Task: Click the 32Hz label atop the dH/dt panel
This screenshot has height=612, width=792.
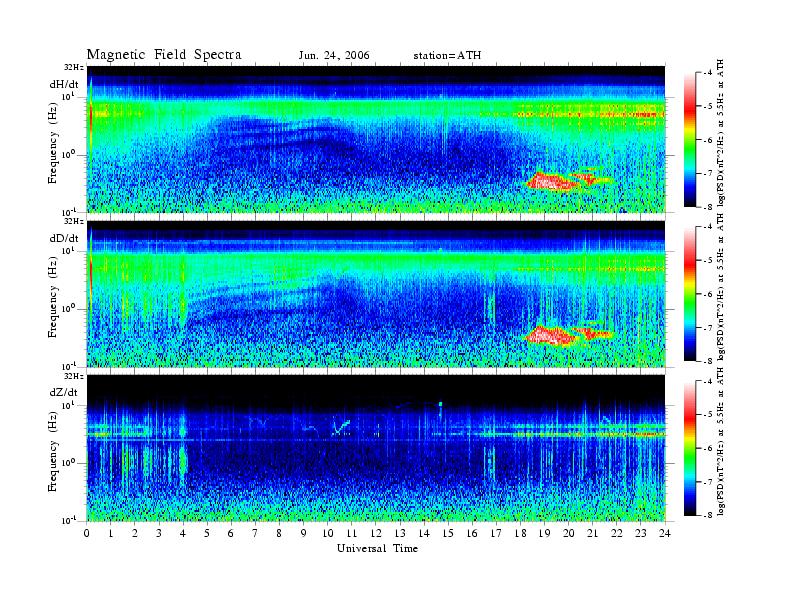Action: pyautogui.click(x=74, y=67)
